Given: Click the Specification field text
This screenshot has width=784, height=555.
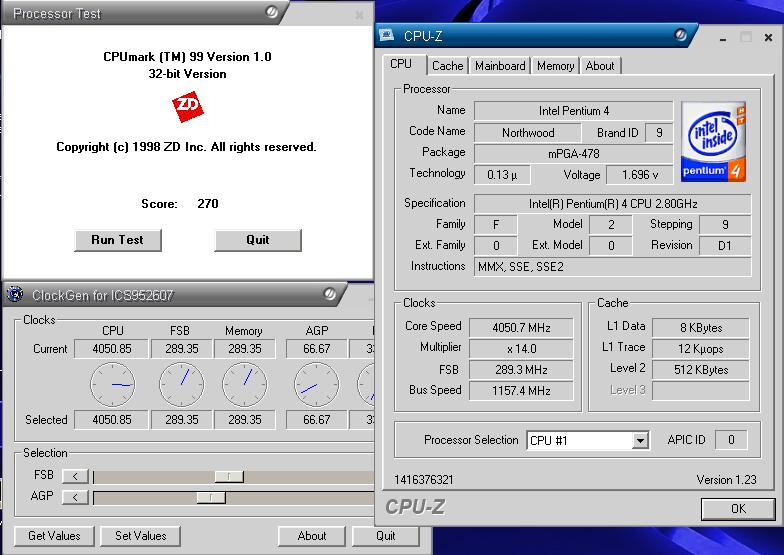Looking at the screenshot, I should pos(612,204).
